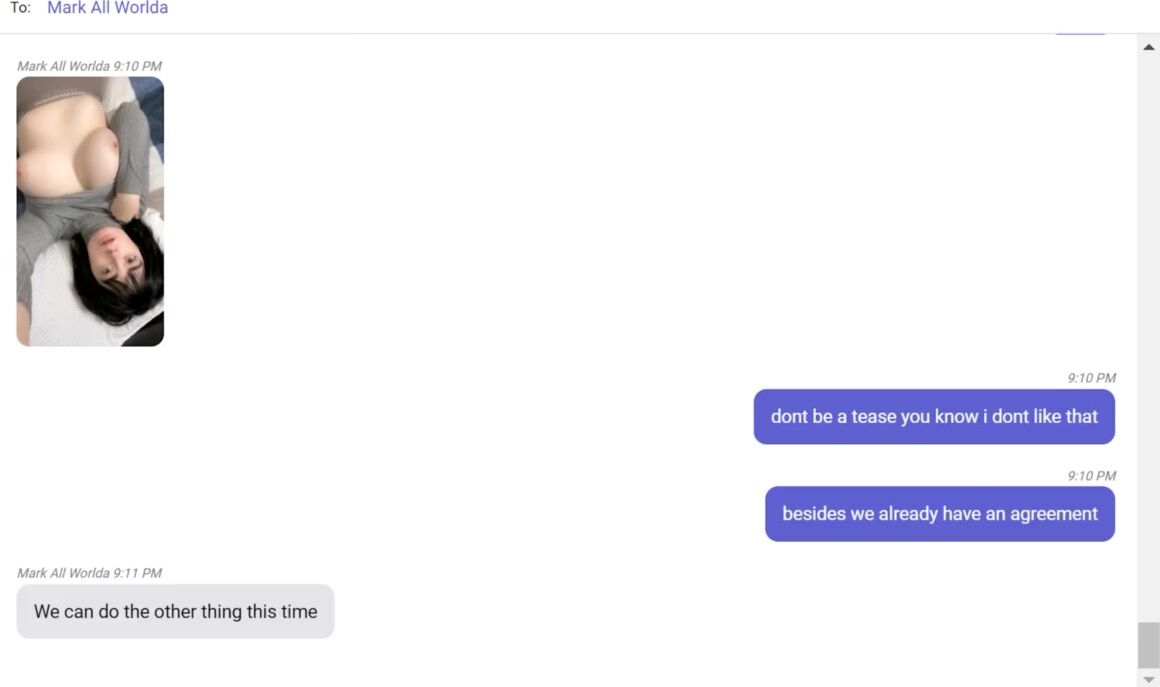The width and height of the screenshot is (1160, 687).
Task: Open the received photo attachment thumbnail
Action: [x=90, y=211]
